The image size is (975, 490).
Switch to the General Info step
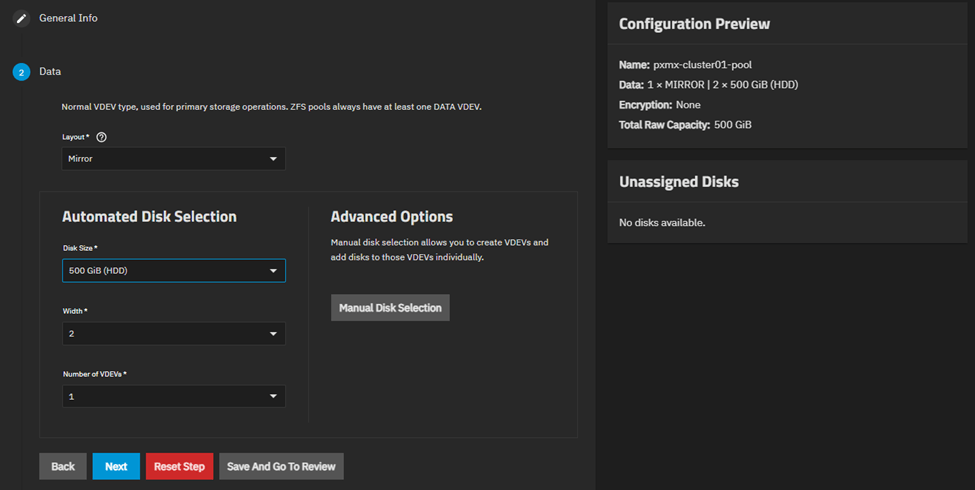click(x=68, y=18)
